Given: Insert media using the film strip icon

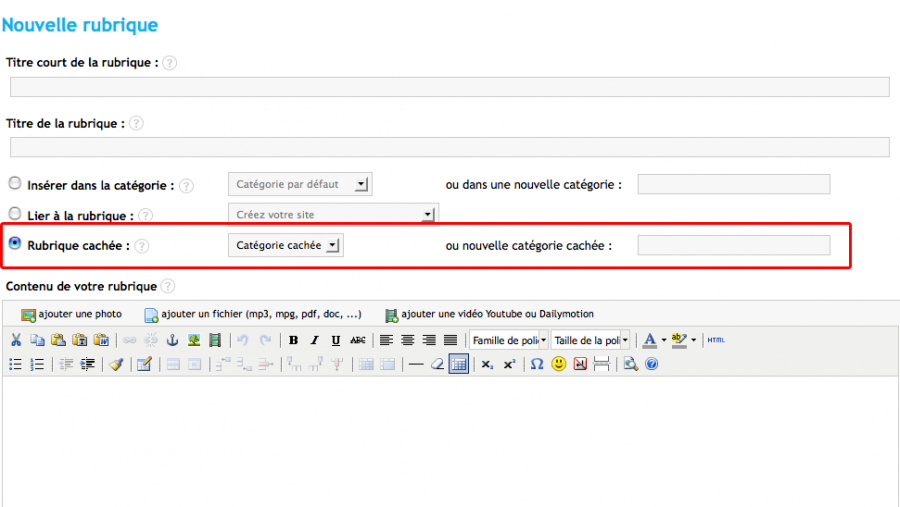Looking at the screenshot, I should [x=215, y=340].
